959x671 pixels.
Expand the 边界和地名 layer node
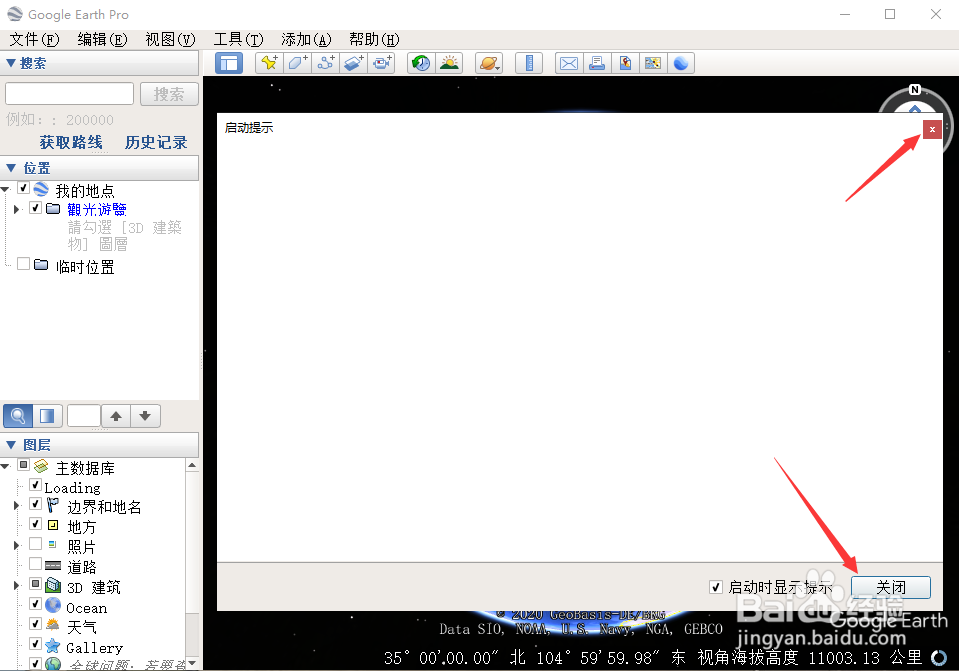17,505
